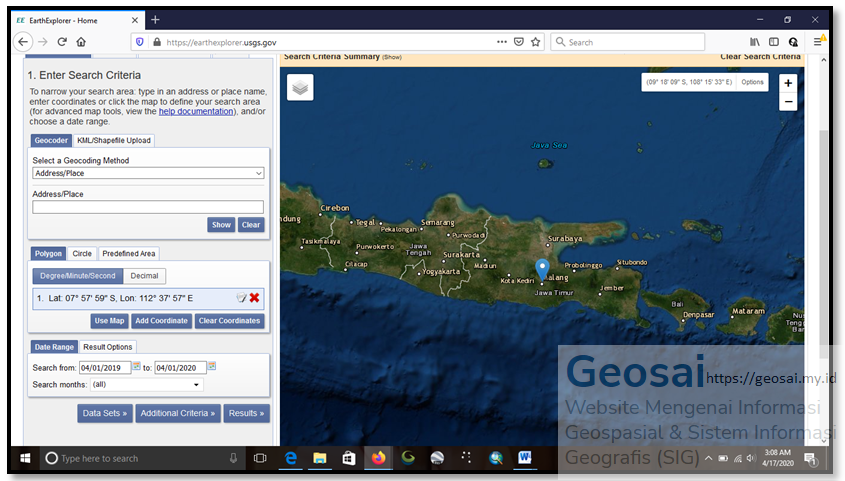845x481 pixels.
Task: Zoom out the map with minus button
Action: (788, 102)
